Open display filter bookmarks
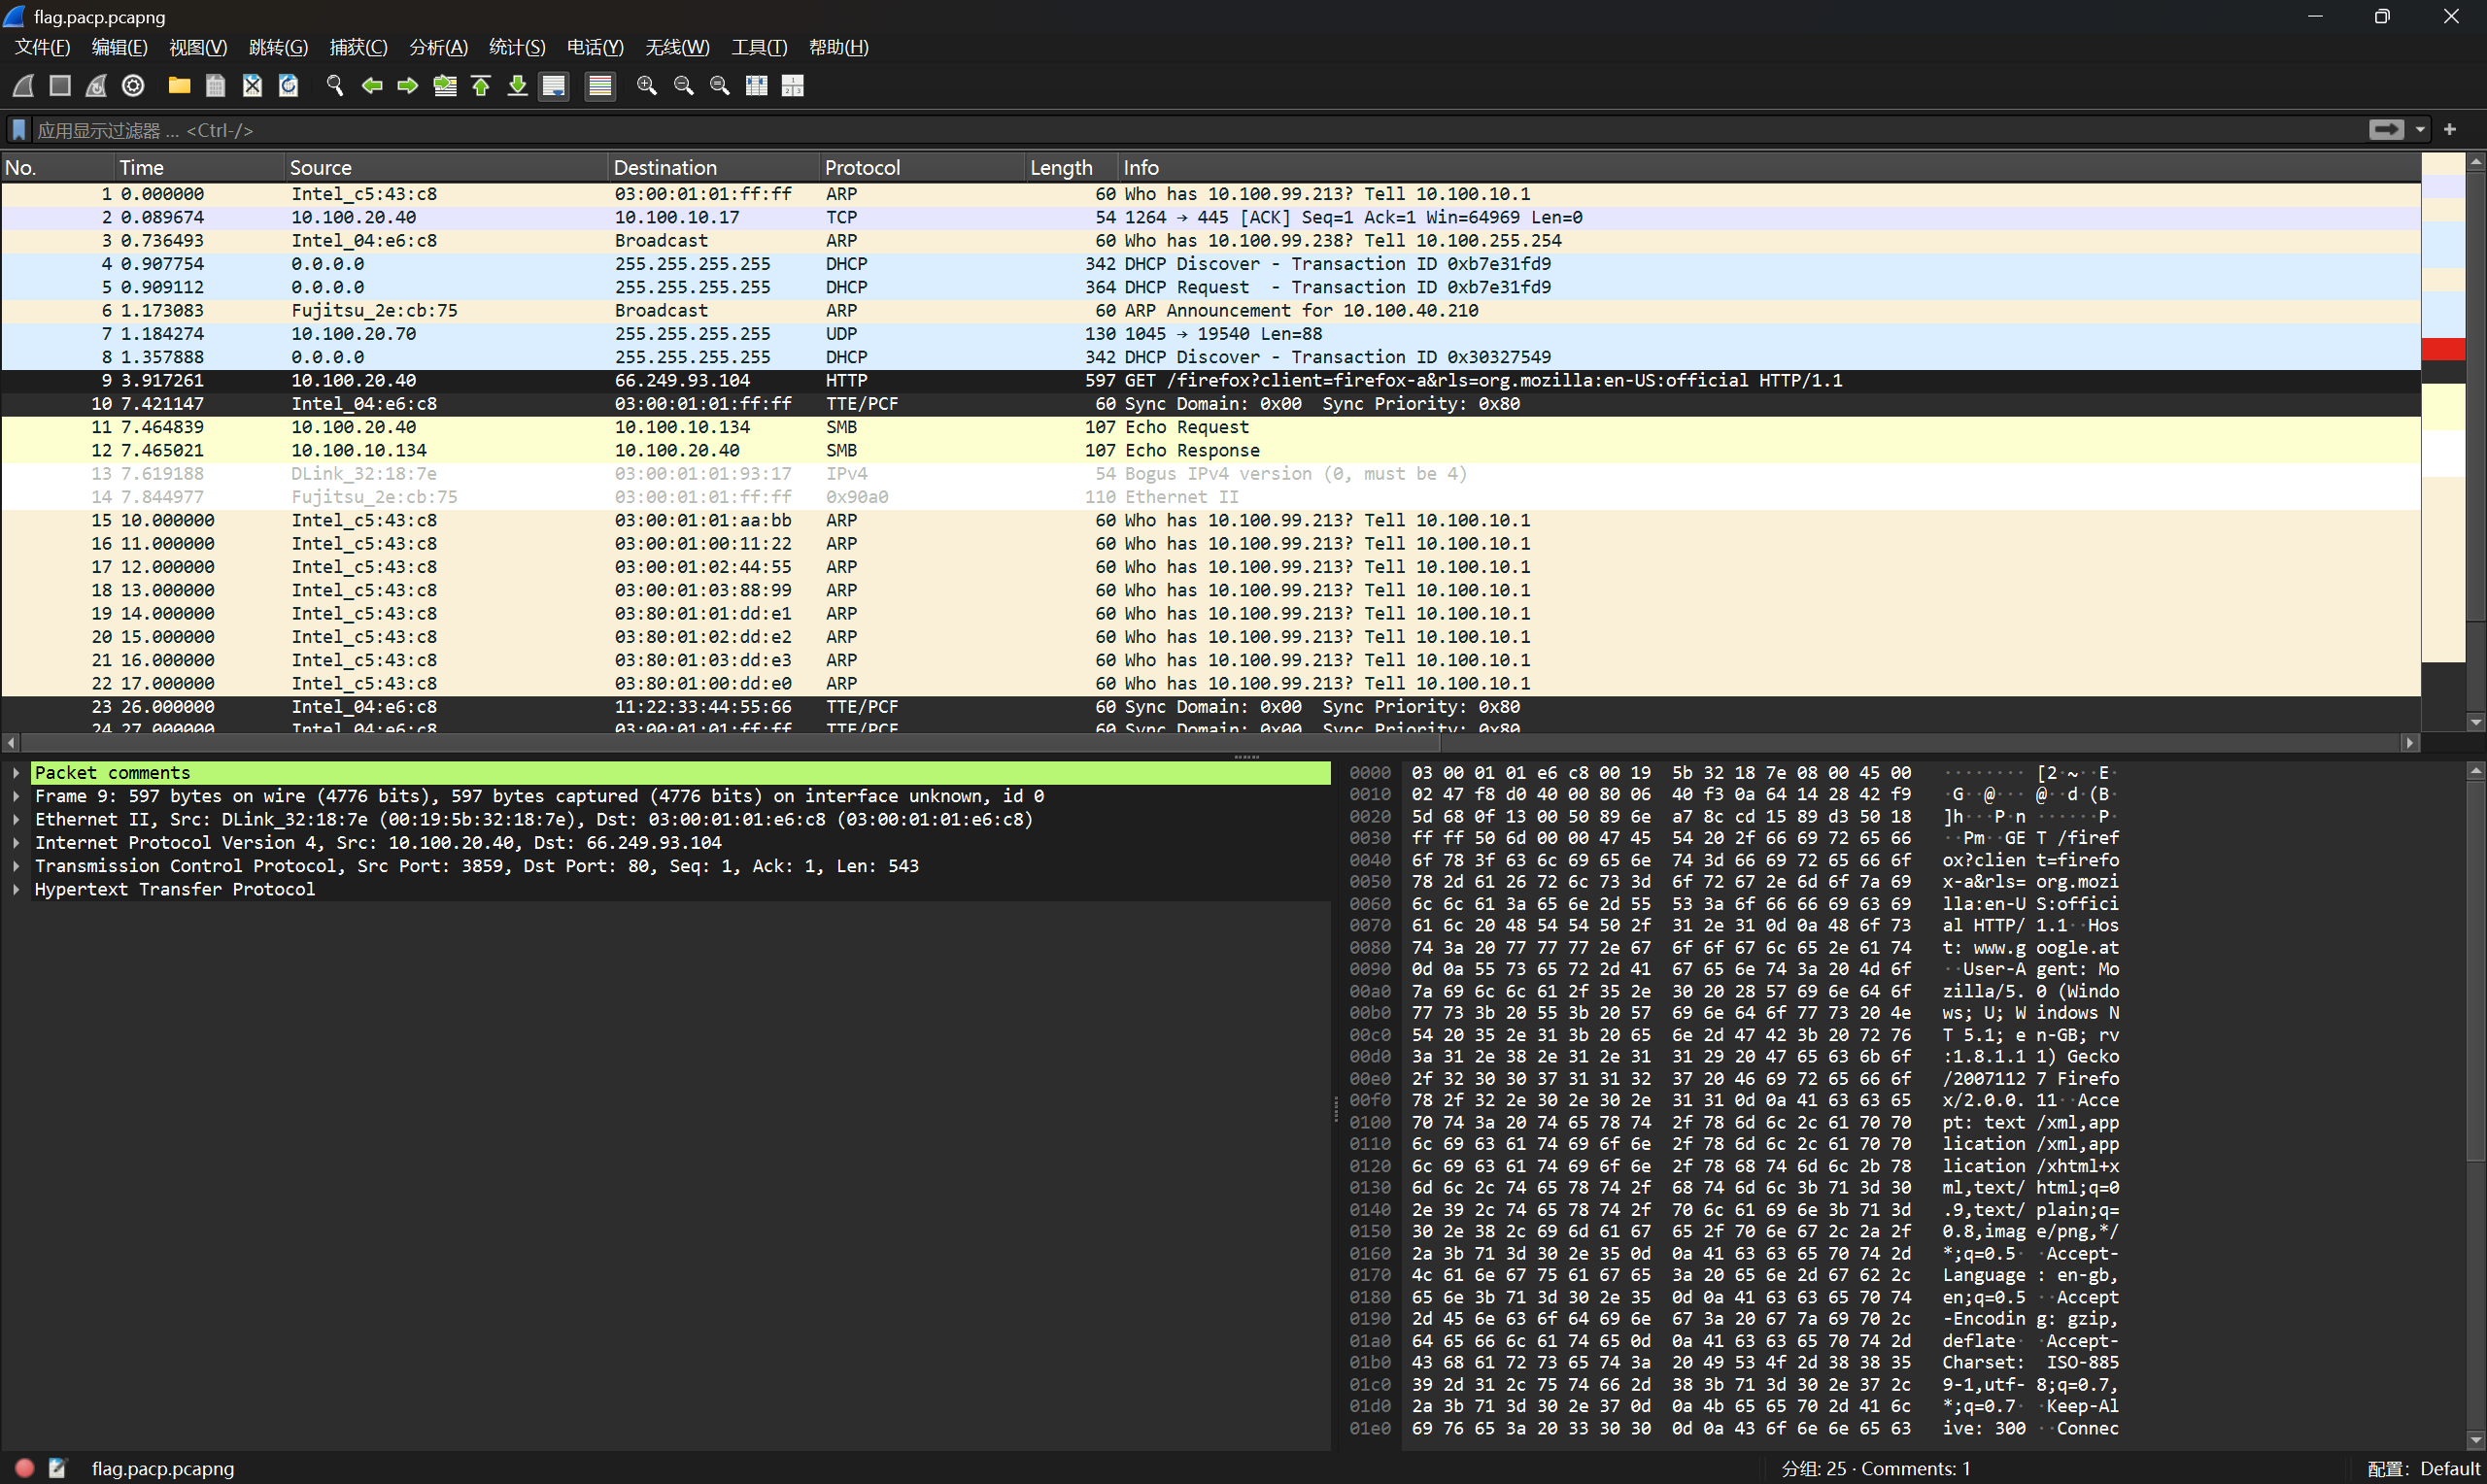This screenshot has height=1484, width=2487. (18, 130)
